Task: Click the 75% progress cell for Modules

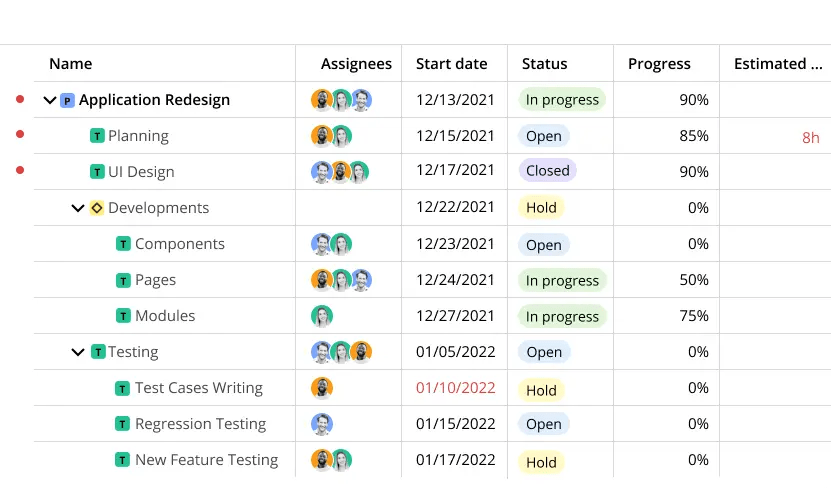Action: (x=694, y=316)
